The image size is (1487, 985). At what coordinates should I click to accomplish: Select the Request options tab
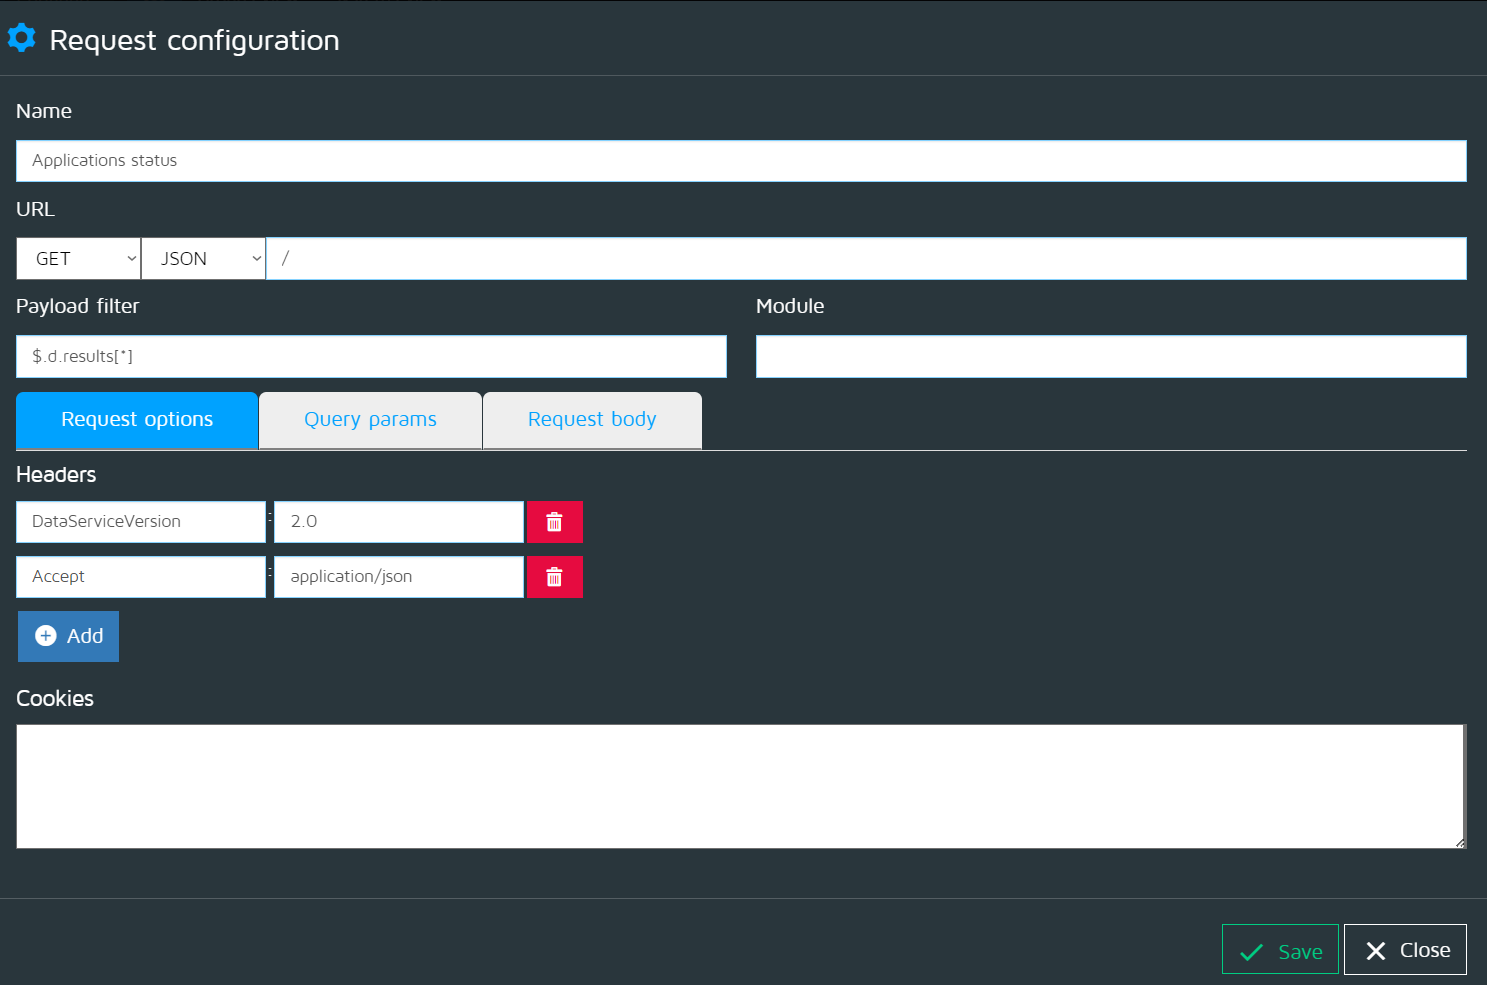[137, 420]
